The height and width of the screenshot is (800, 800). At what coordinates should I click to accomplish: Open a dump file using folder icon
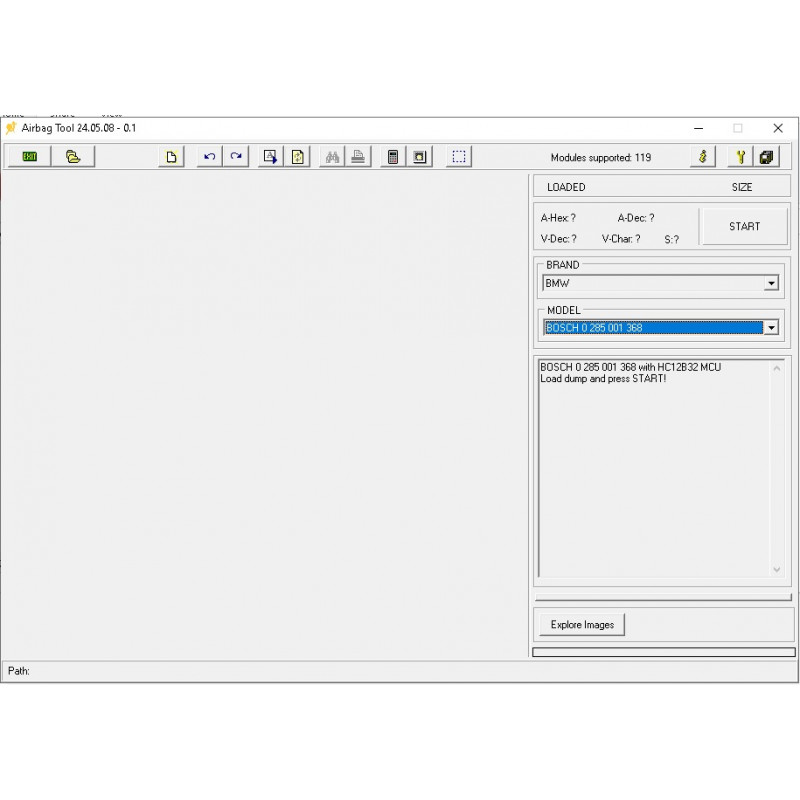[x=72, y=156]
